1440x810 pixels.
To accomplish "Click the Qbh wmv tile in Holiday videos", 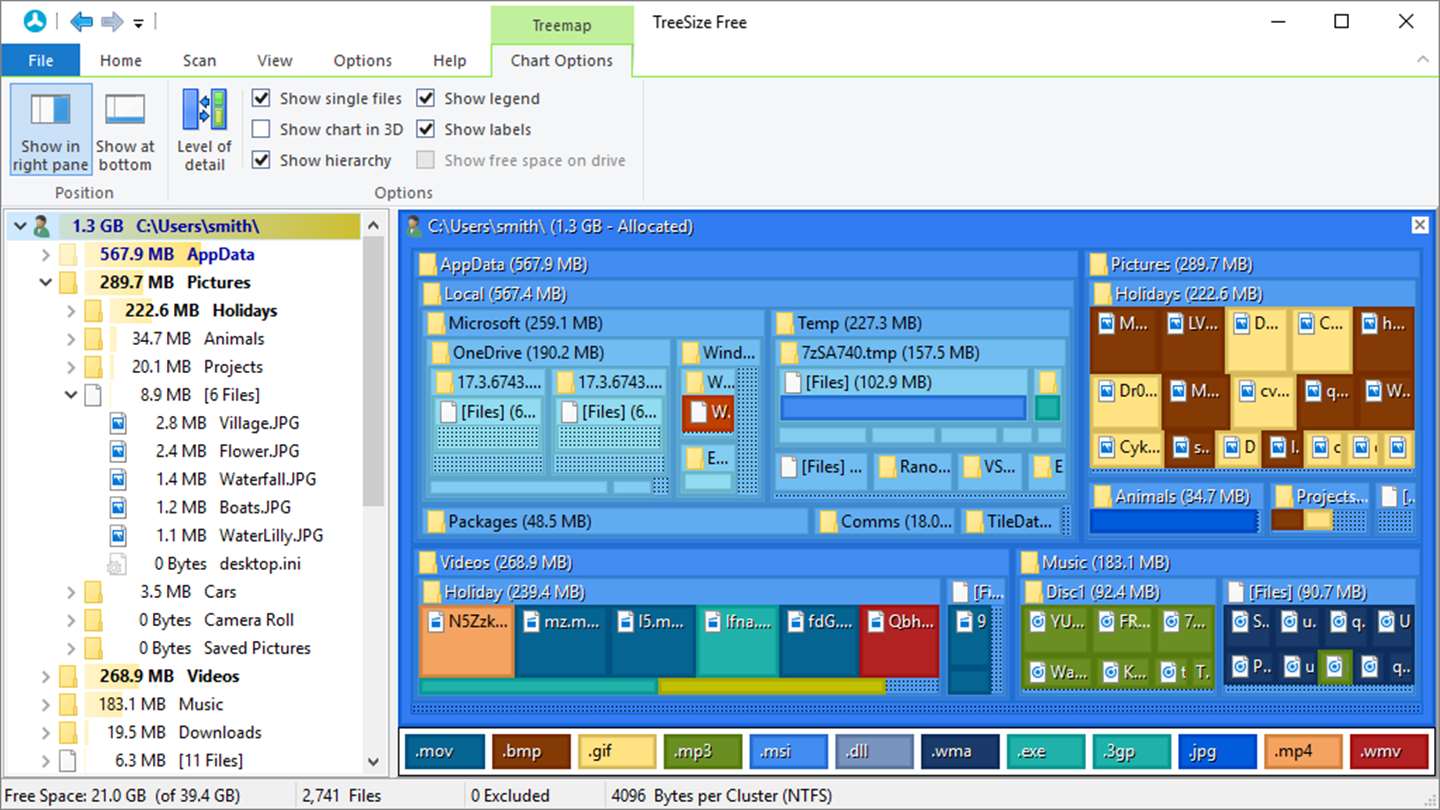I will click(x=899, y=640).
